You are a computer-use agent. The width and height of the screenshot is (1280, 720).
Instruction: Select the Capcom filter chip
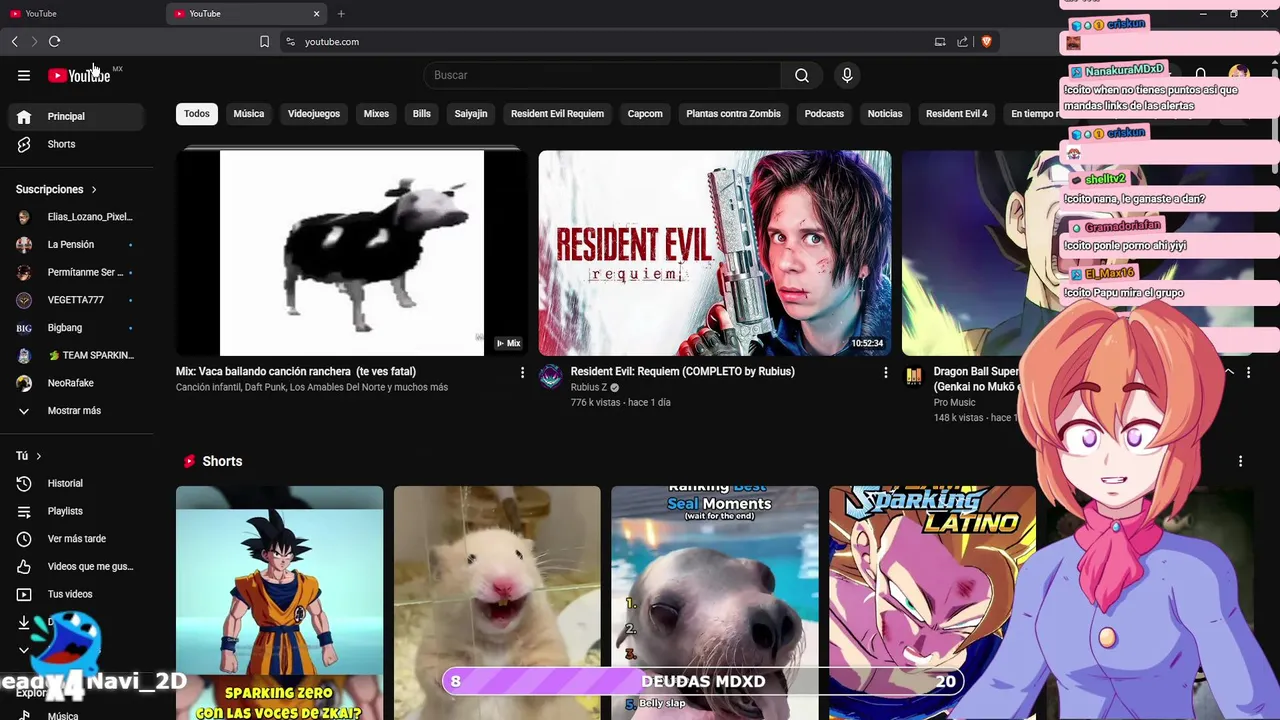click(645, 114)
